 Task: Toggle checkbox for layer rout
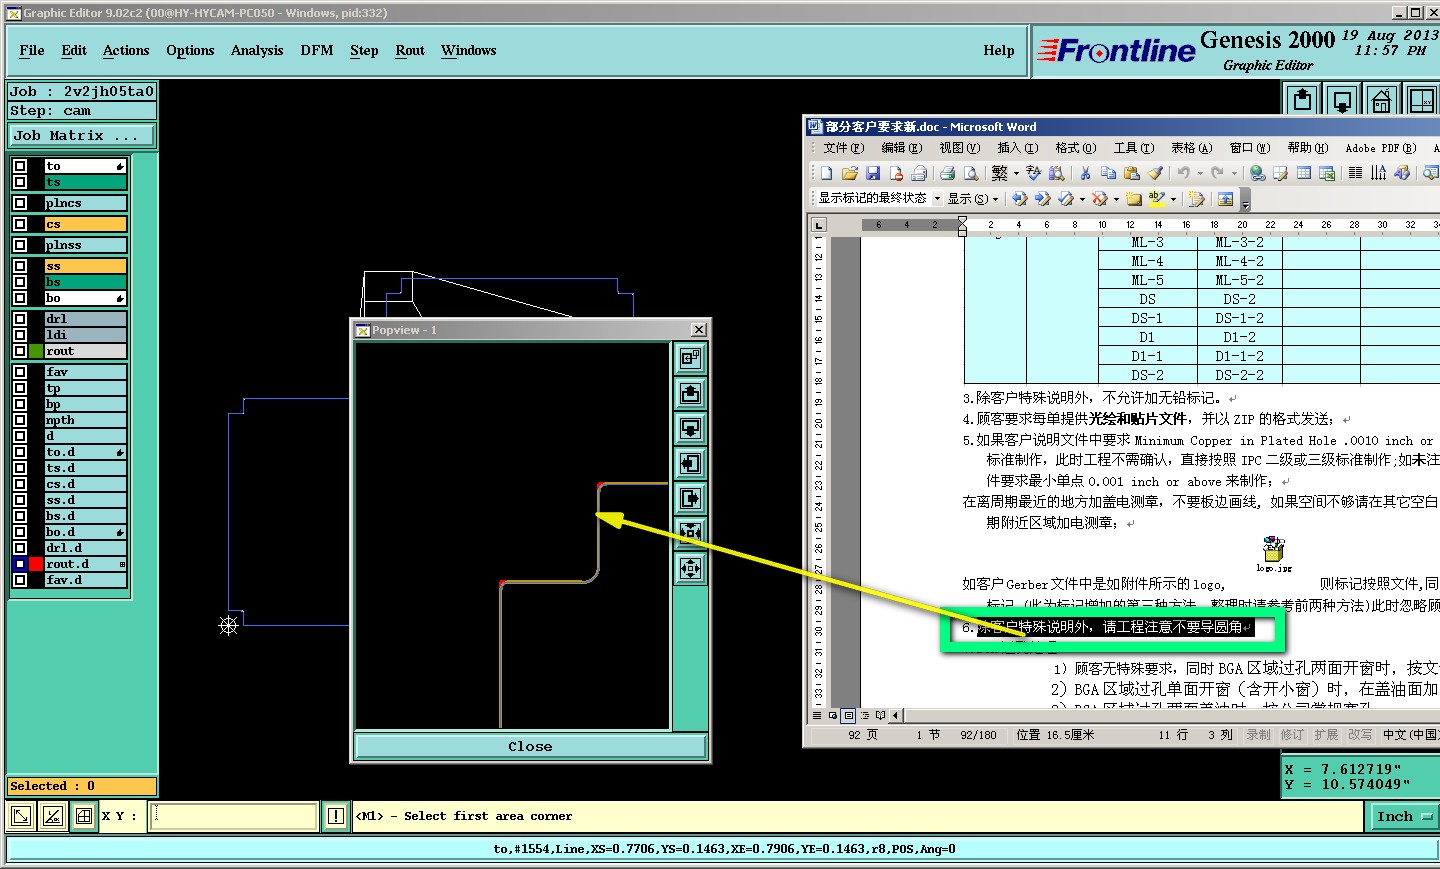click(20, 351)
